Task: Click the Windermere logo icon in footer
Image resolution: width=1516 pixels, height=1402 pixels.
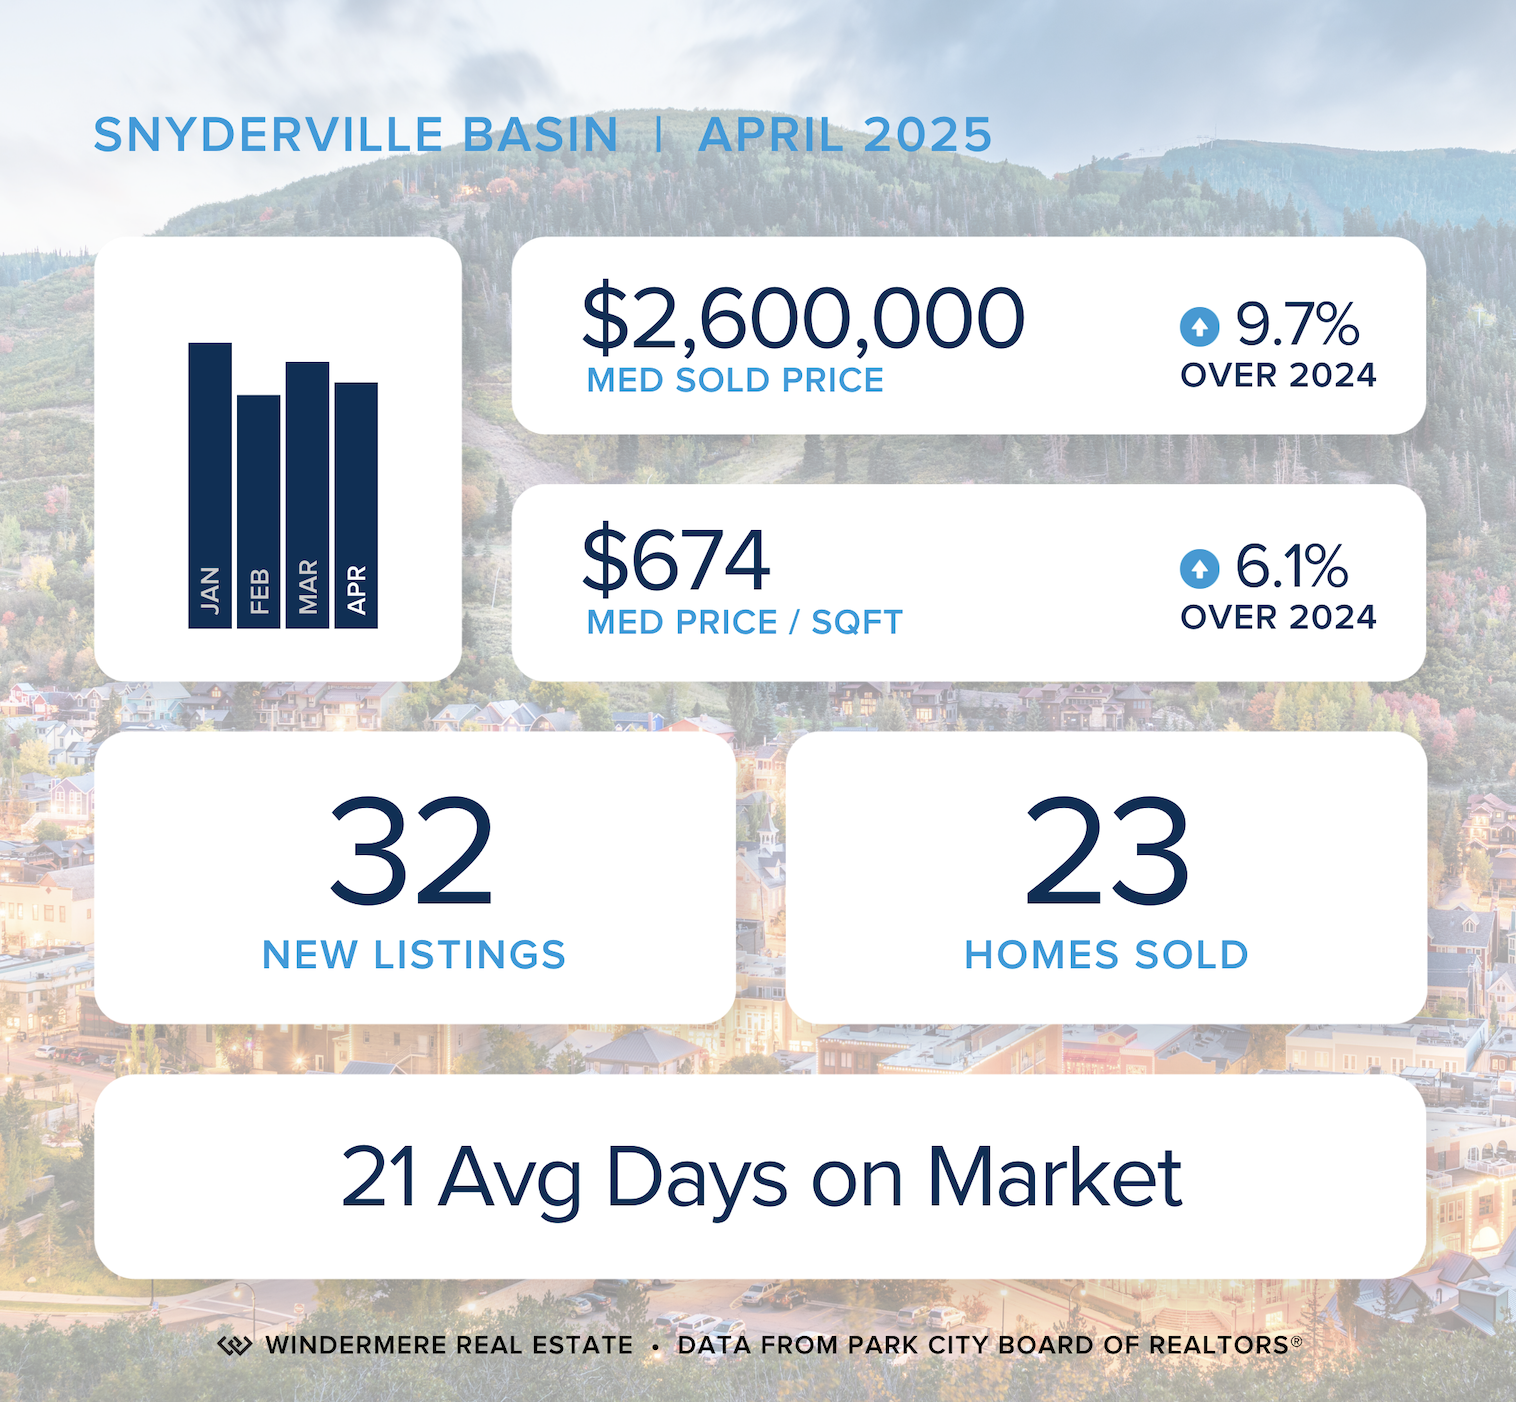Action: point(234,1346)
